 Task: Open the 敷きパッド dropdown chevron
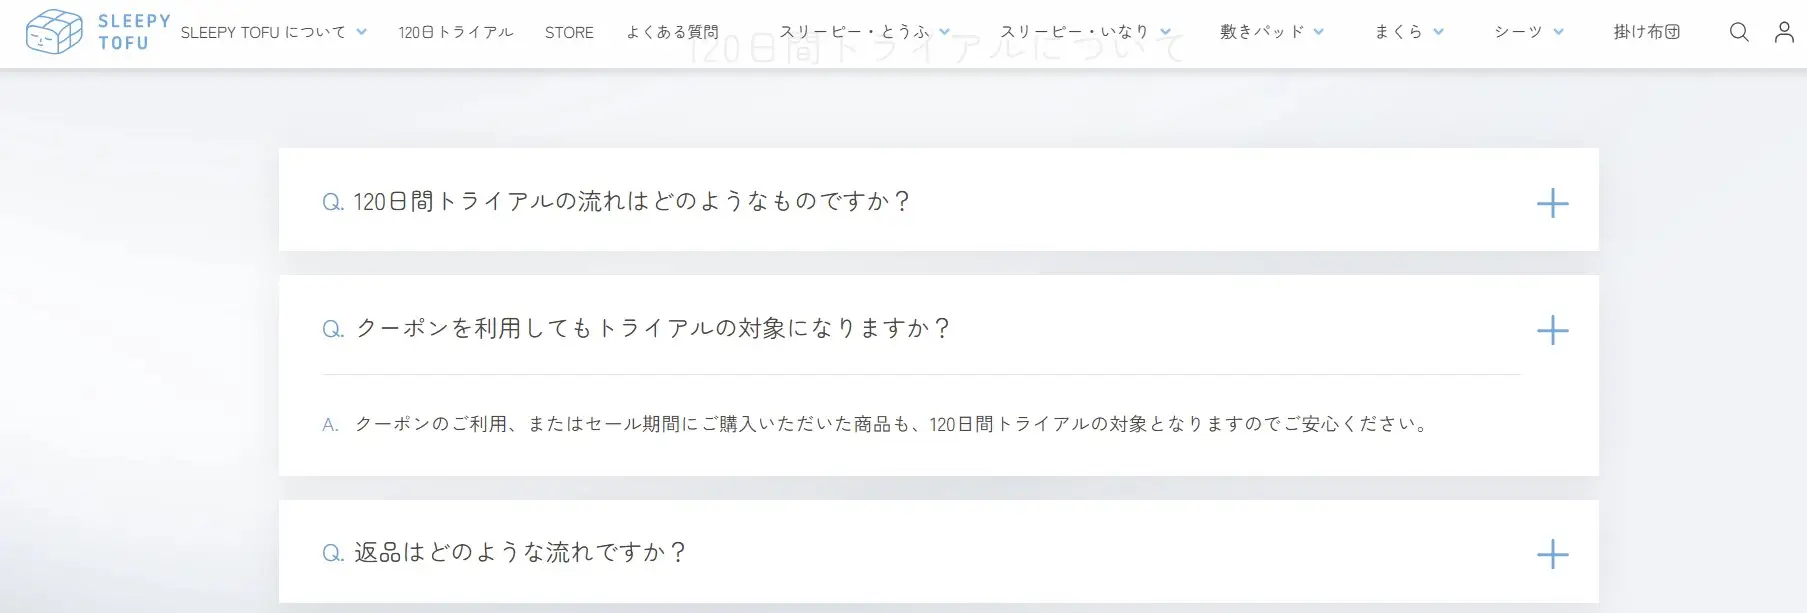pyautogui.click(x=1319, y=32)
